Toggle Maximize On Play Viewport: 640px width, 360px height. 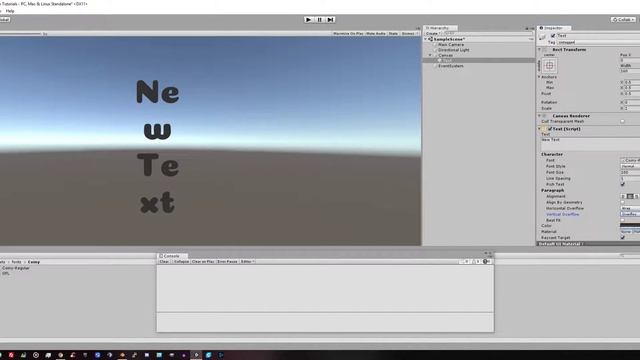tap(348, 33)
